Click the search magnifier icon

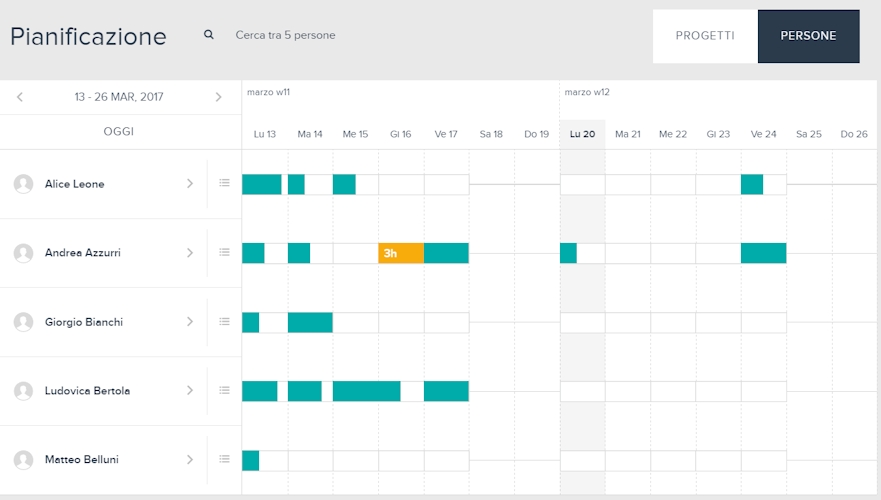(x=209, y=35)
